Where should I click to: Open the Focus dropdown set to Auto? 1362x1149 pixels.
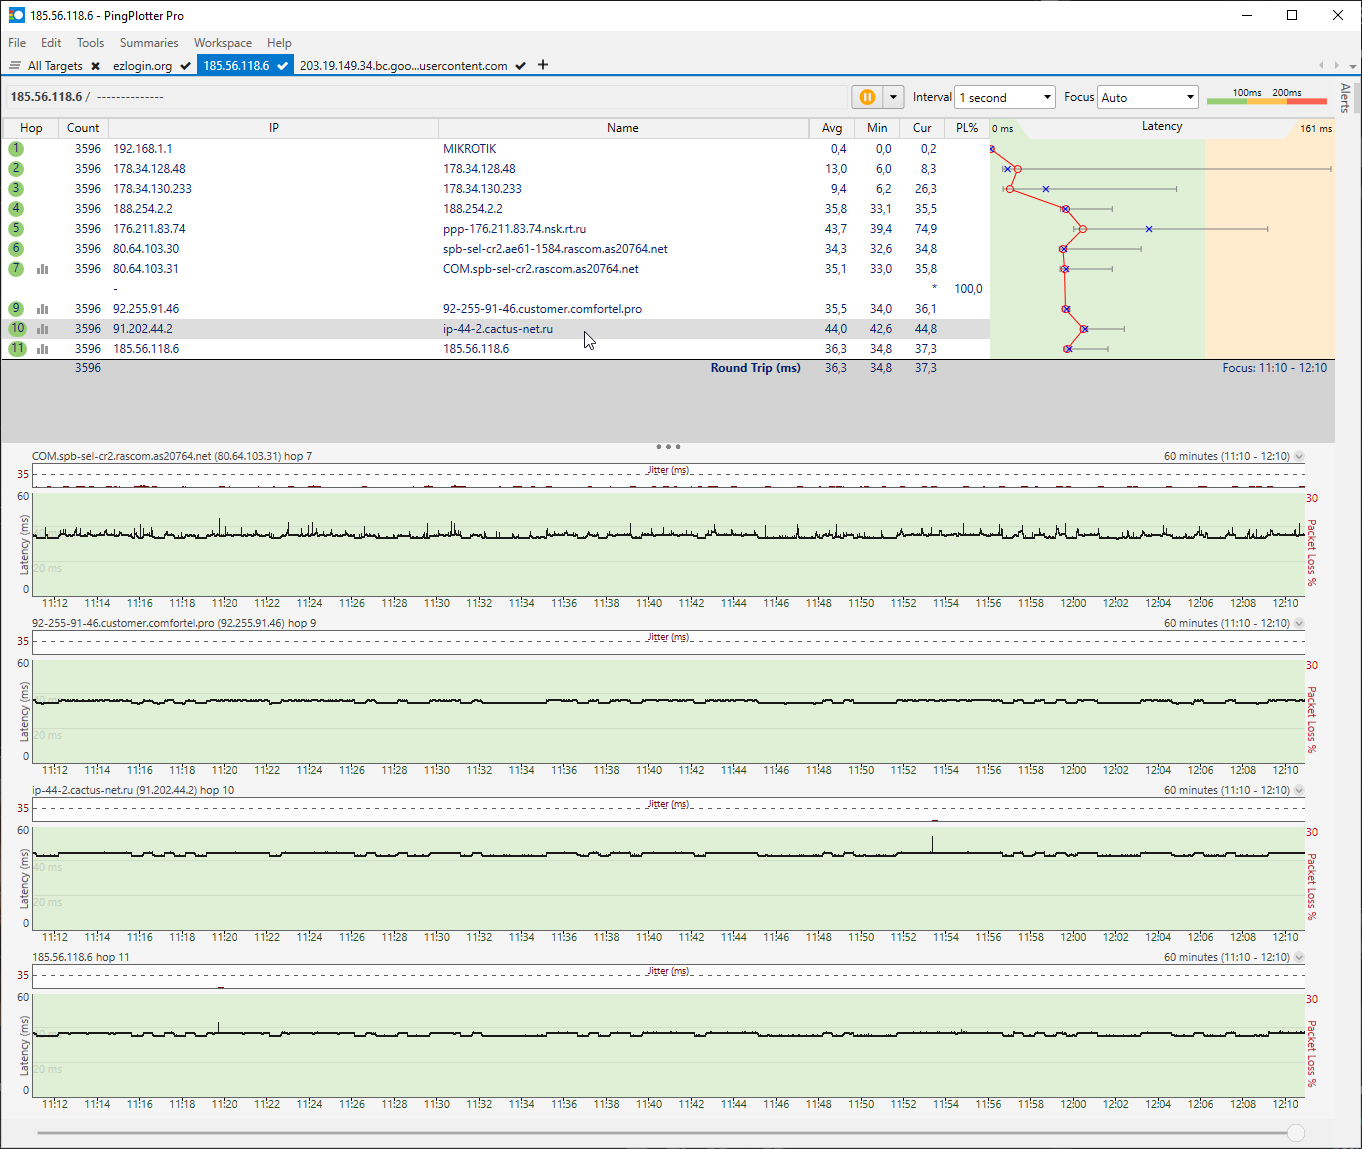click(x=1148, y=97)
